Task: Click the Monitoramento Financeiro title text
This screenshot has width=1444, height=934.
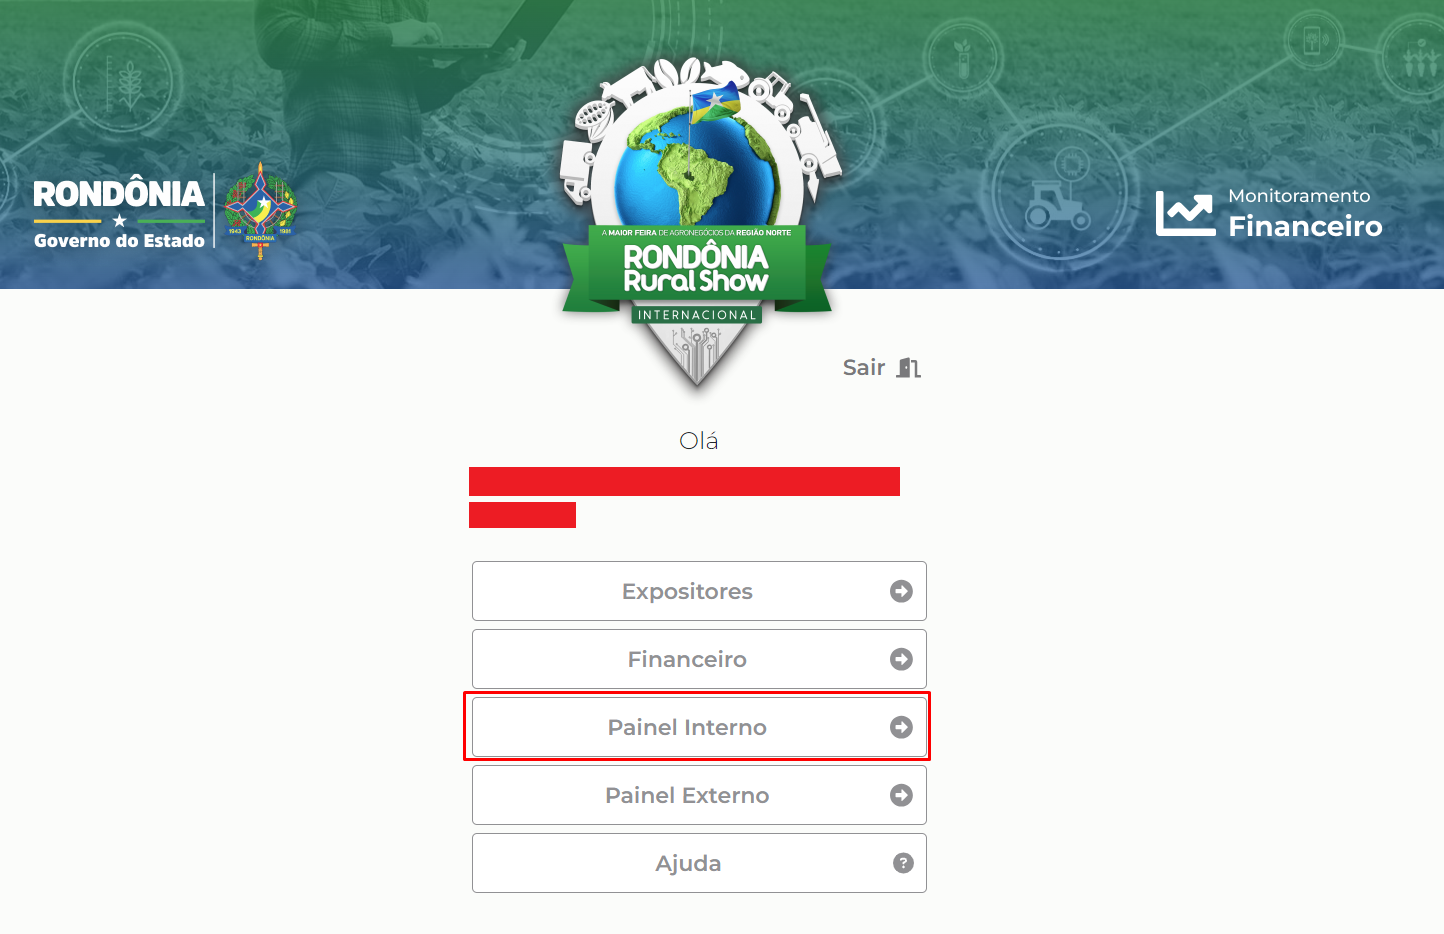Action: tap(1305, 213)
